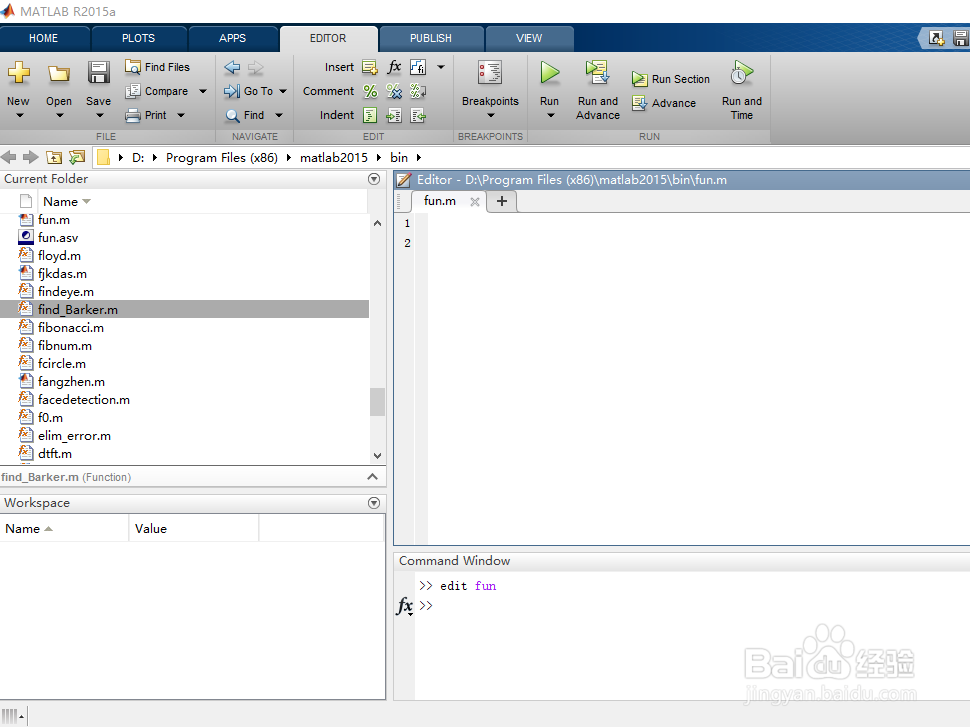Image resolution: width=970 pixels, height=727 pixels.
Task: Click the Decrease Indent icon
Action: coord(418,115)
